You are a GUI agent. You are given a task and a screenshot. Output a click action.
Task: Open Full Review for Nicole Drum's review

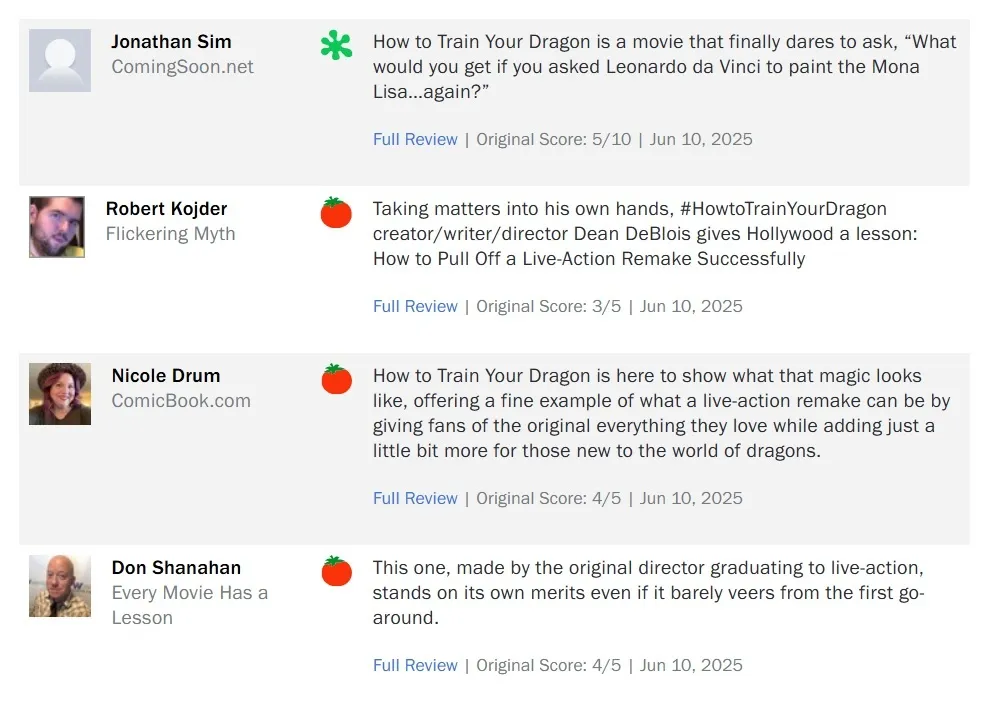click(x=415, y=498)
